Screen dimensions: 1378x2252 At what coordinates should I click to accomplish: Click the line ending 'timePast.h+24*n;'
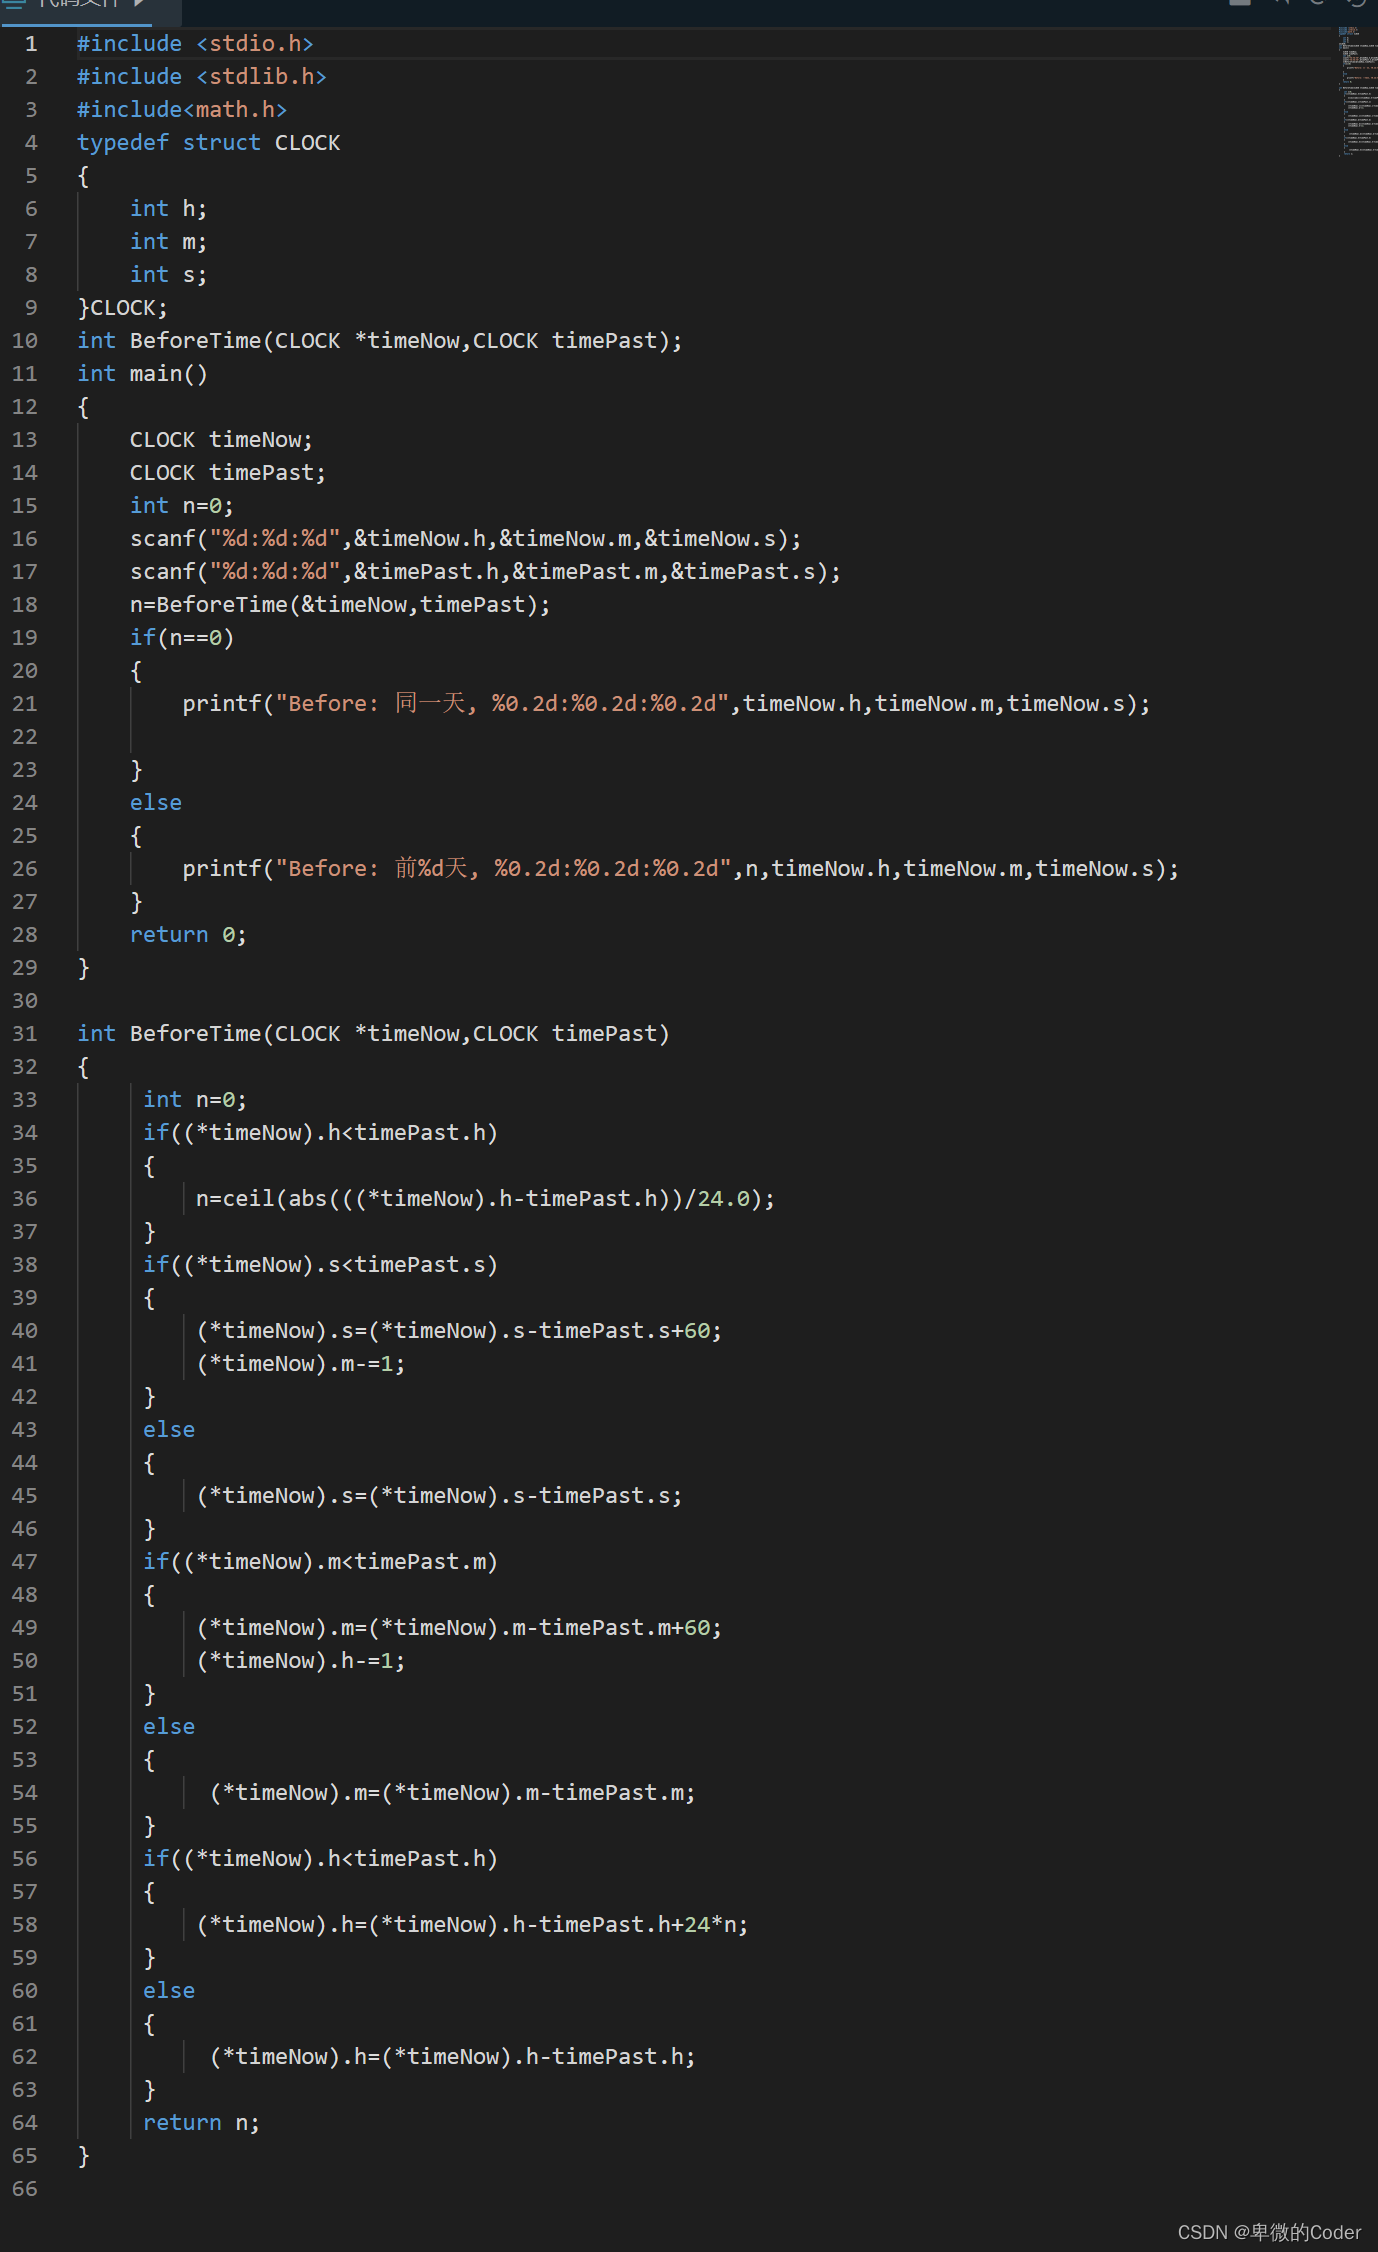pyautogui.click(x=472, y=1925)
